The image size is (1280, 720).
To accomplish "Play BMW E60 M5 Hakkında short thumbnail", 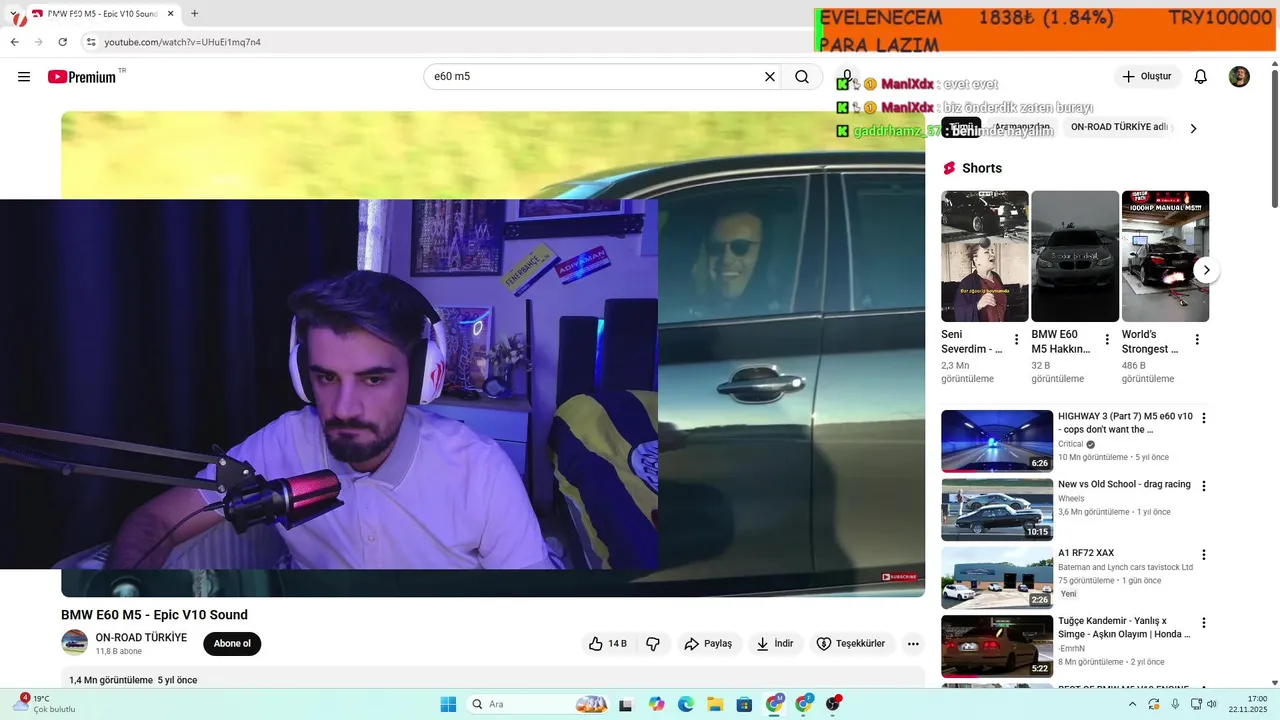I will point(1075,256).
